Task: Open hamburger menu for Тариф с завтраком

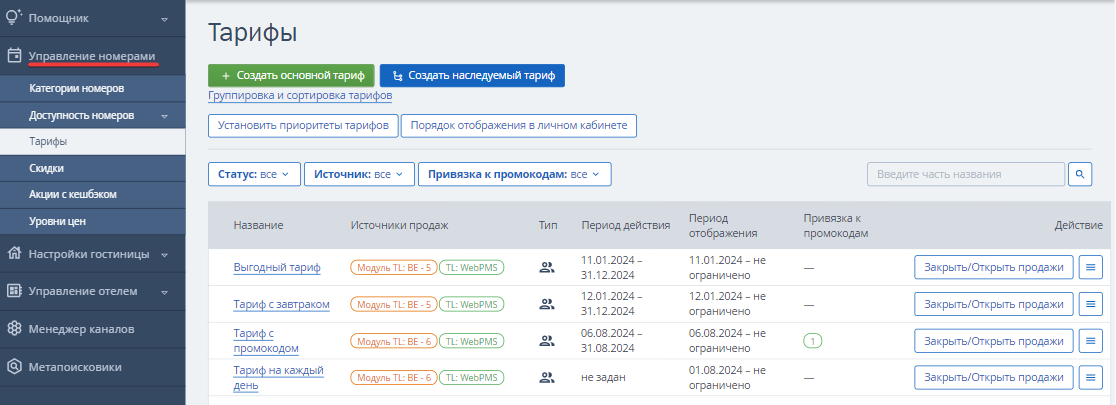Action: pos(1090,304)
